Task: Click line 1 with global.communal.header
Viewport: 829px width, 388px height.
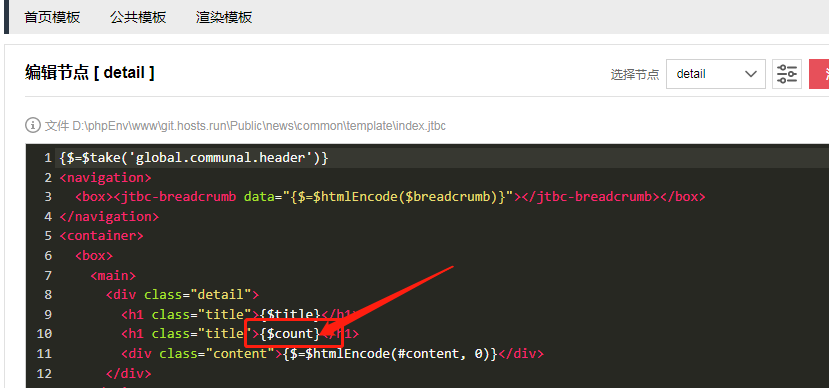Action: point(194,158)
